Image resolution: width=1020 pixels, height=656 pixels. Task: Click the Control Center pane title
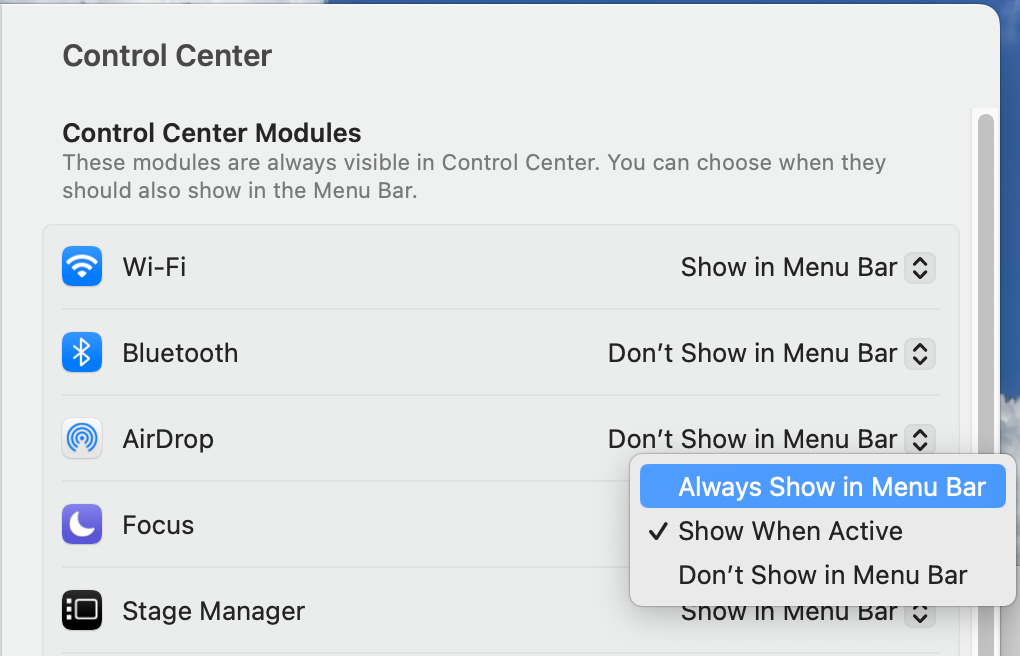167,56
